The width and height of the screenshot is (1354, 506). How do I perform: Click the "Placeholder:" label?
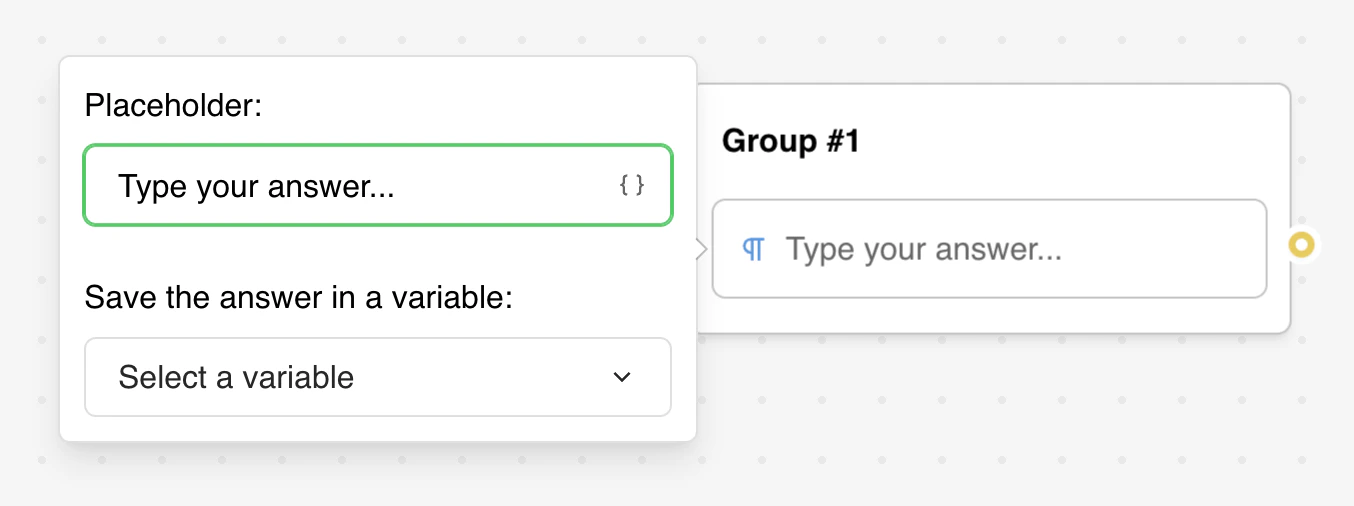[173, 105]
